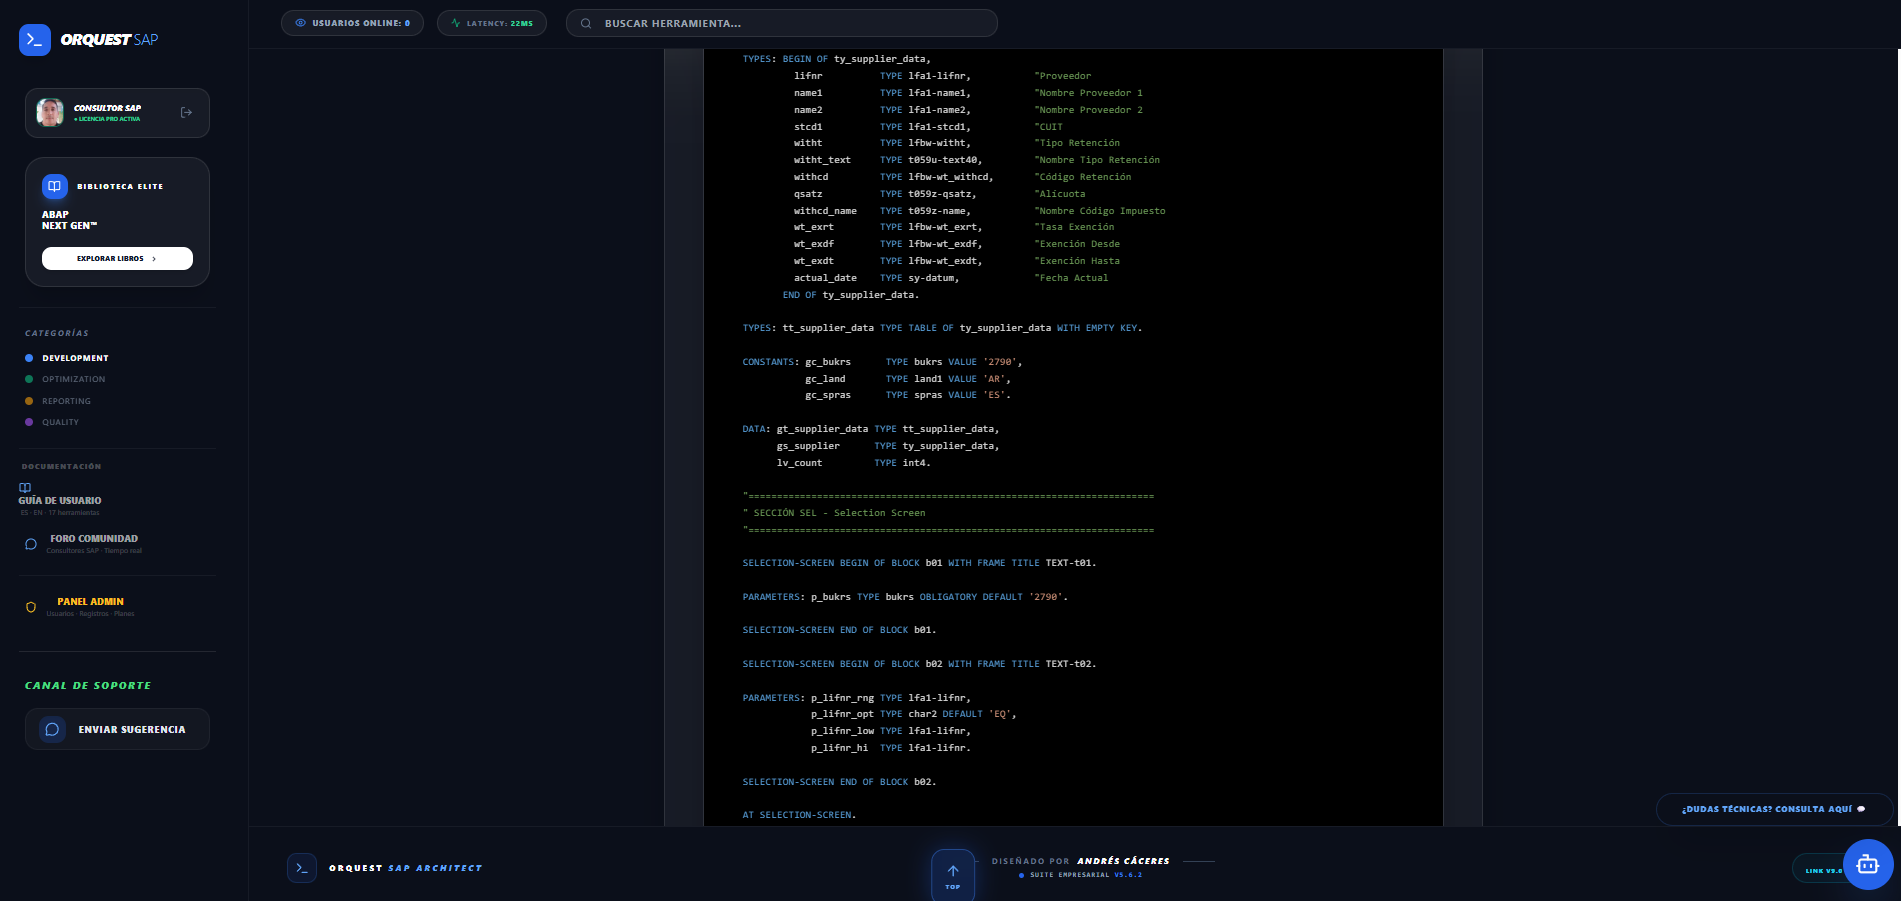Click the search magnifier in Buscar Herramienta bar

[586, 22]
